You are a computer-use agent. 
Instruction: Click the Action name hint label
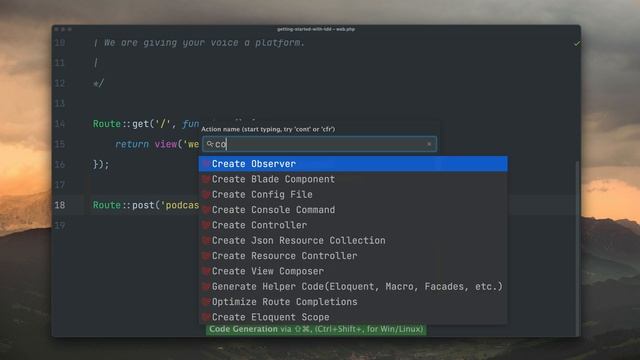(268, 129)
